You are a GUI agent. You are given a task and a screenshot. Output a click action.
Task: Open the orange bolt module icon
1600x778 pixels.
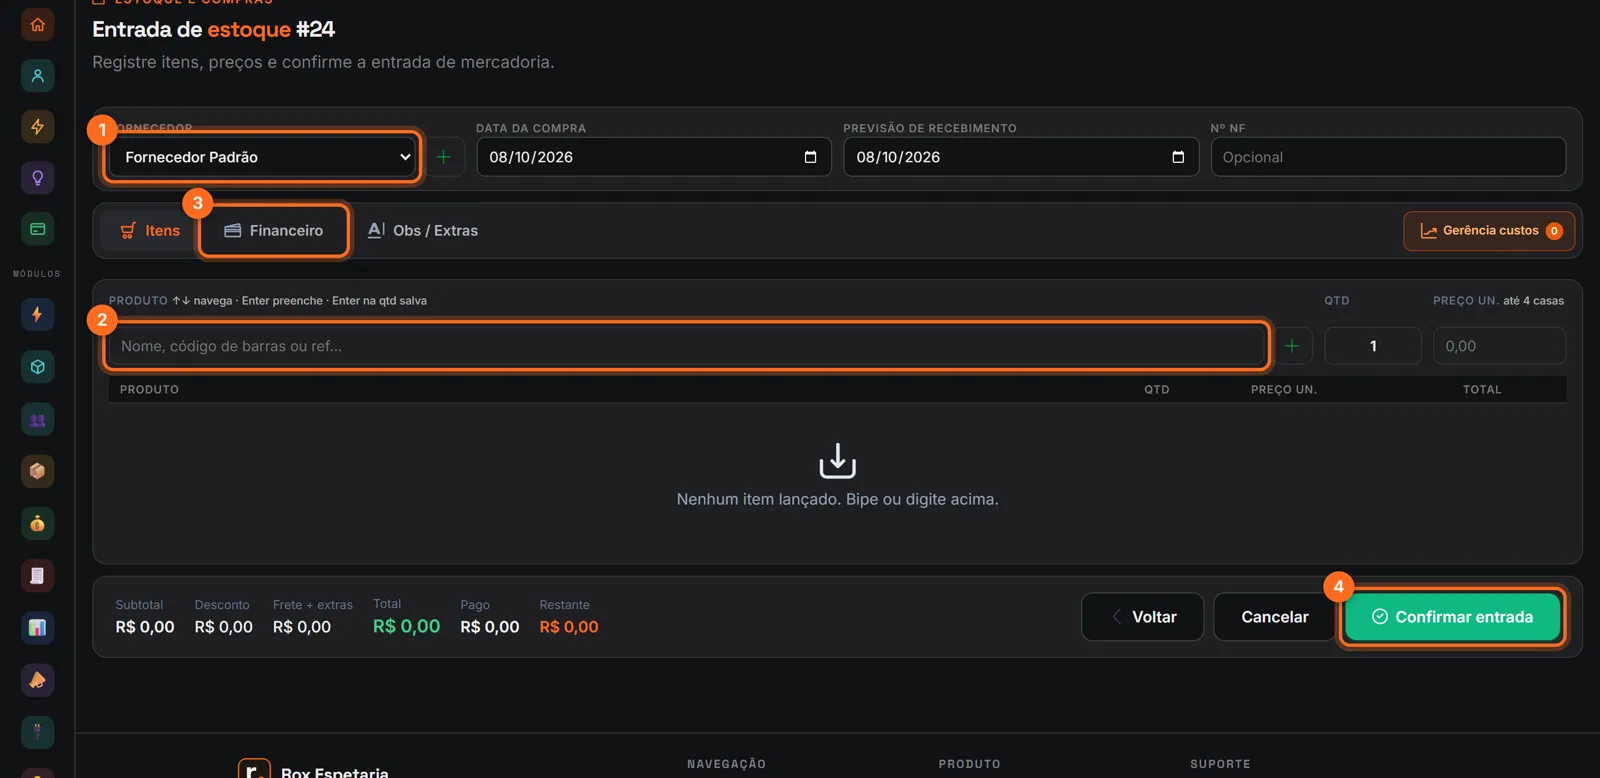tap(37, 314)
